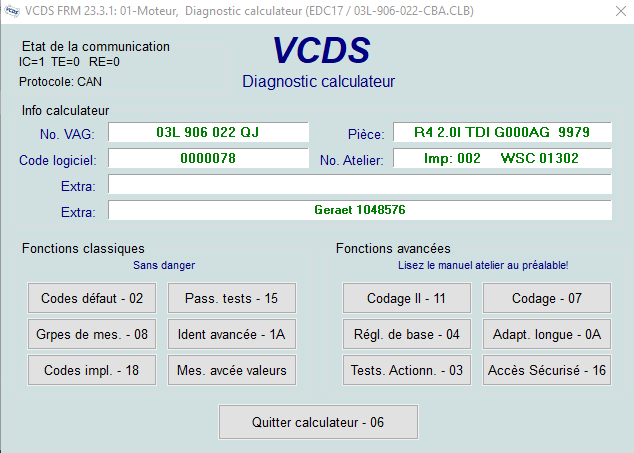Open Codes défaut - 02
This screenshot has height=453, width=634.
(x=92, y=298)
